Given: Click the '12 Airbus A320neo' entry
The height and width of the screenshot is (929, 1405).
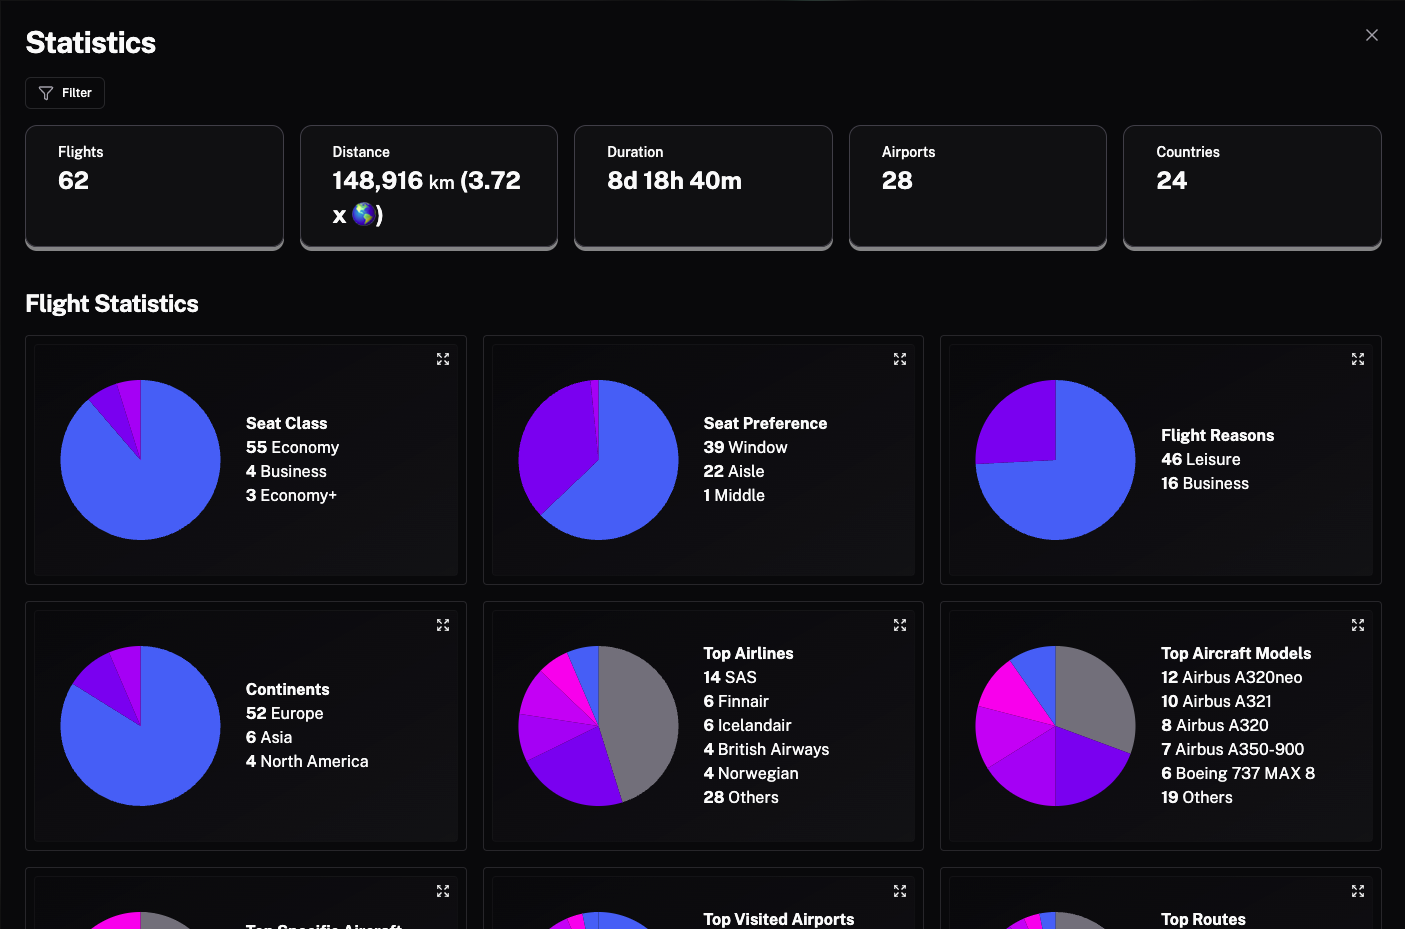Looking at the screenshot, I should click(1232, 677).
